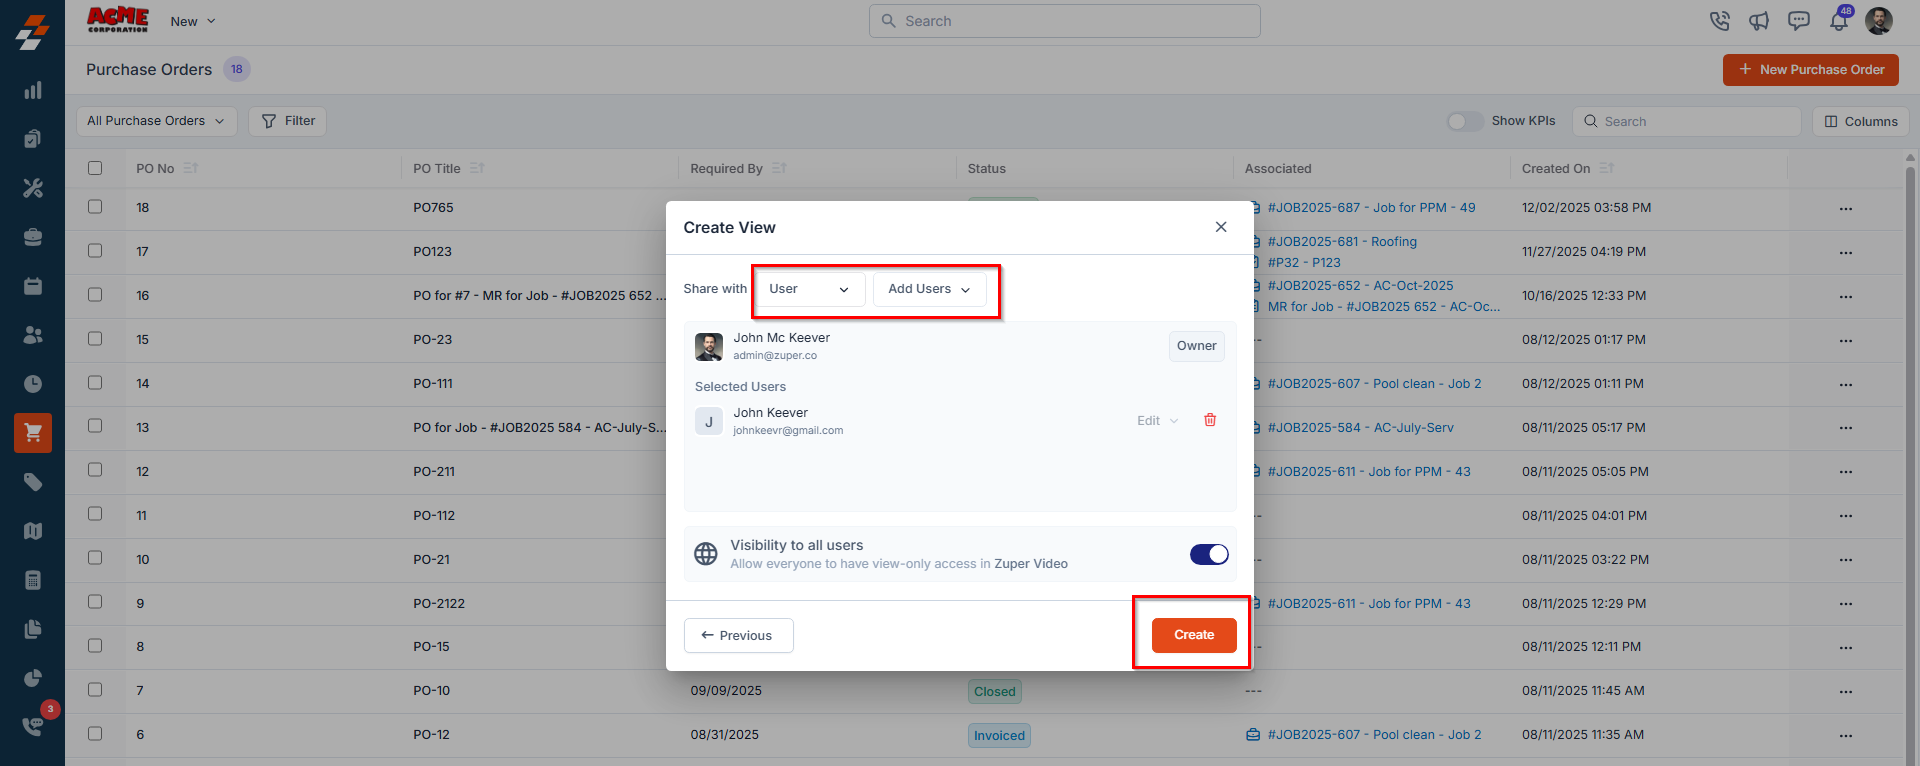
Task: Open the Edit permission dropdown for John Keever
Action: 1158,421
